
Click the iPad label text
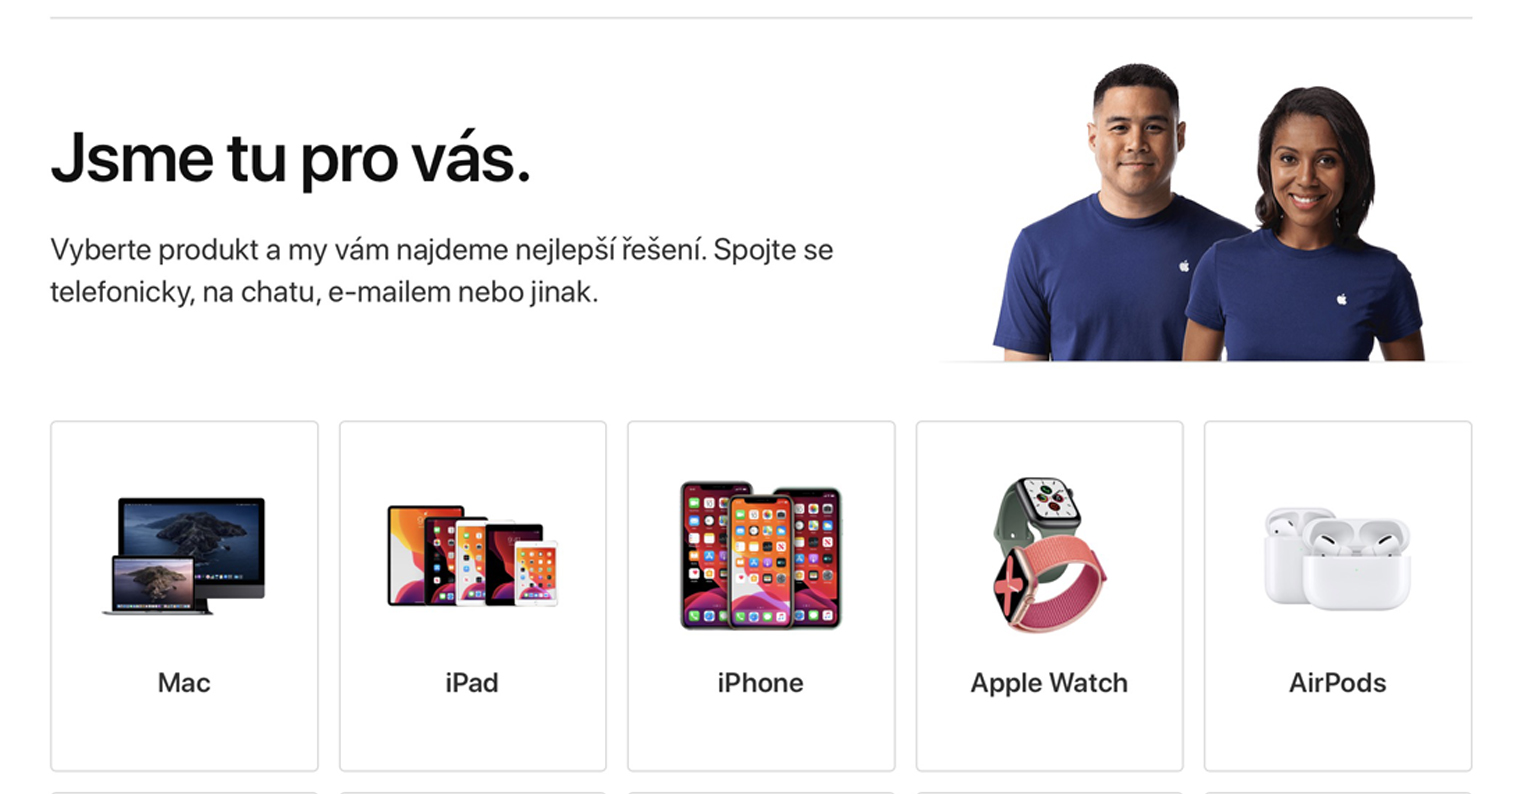tap(472, 683)
